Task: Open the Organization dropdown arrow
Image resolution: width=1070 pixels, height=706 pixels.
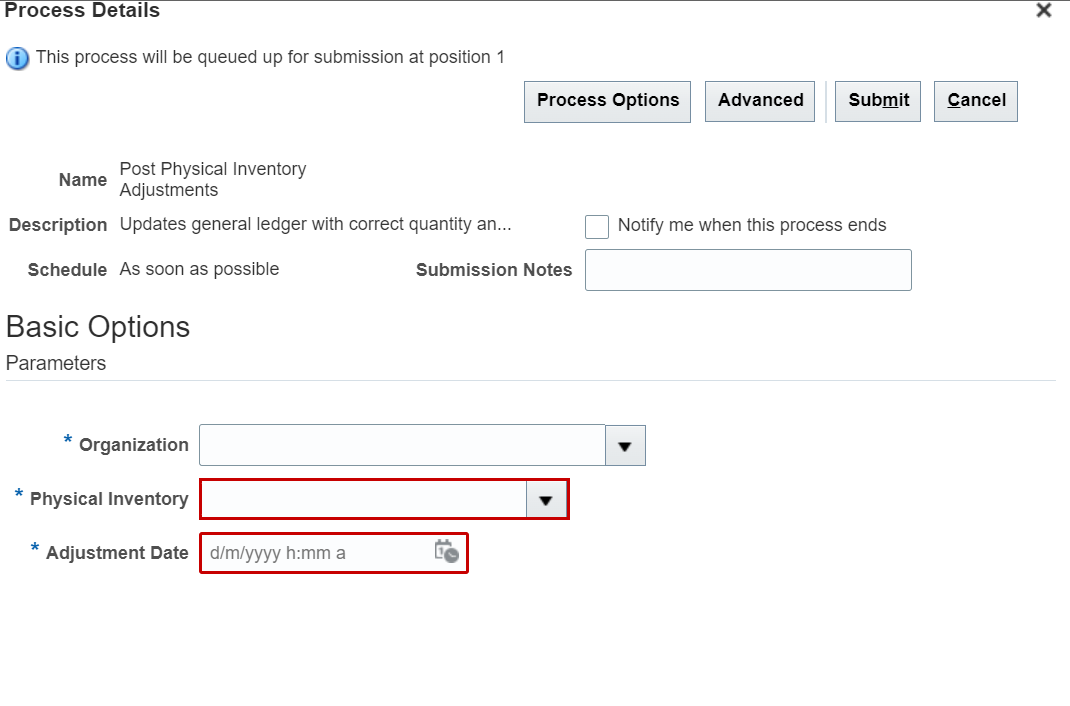Action: click(625, 445)
